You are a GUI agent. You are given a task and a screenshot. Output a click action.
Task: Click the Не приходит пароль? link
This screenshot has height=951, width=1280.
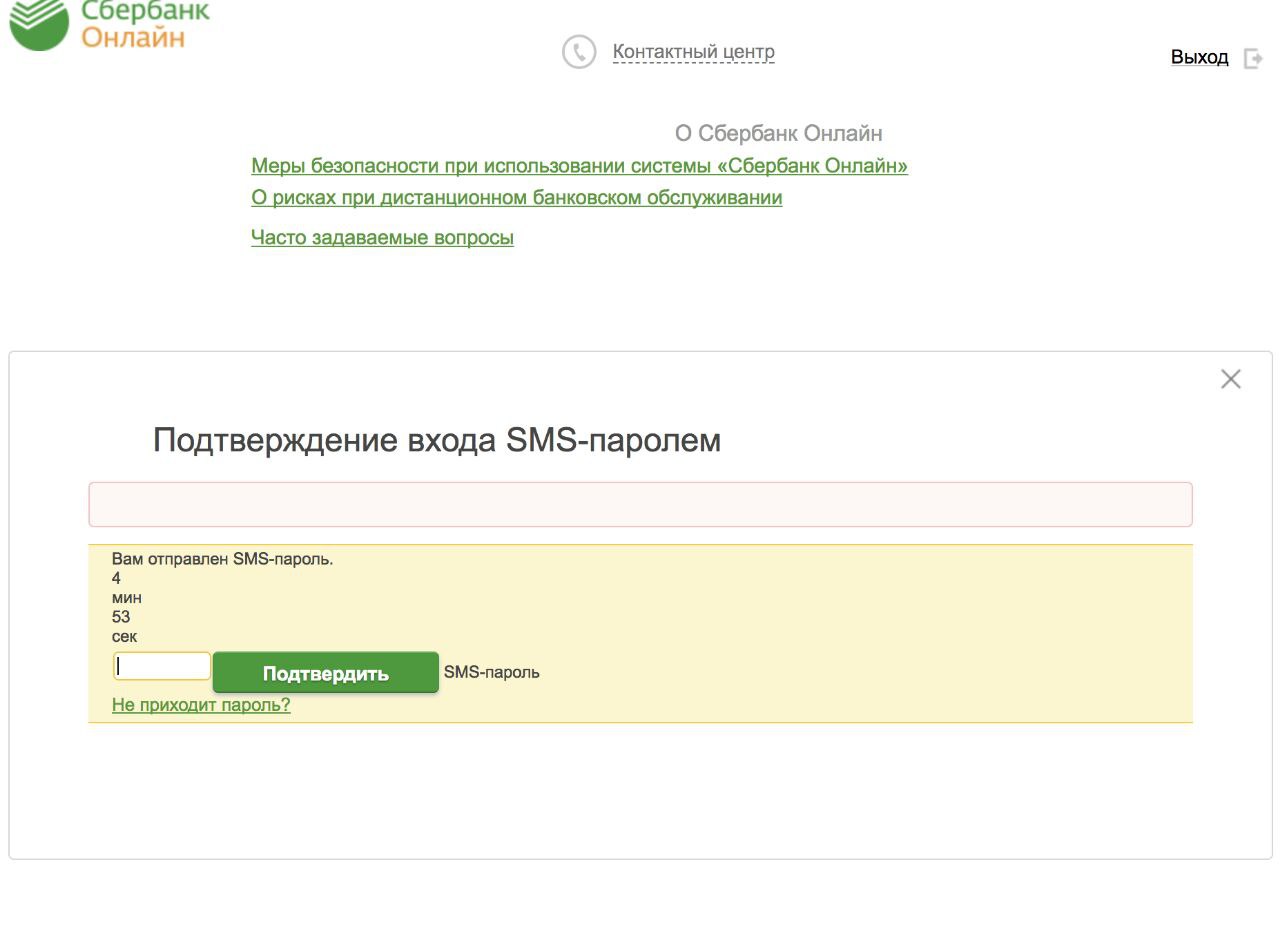[201, 705]
